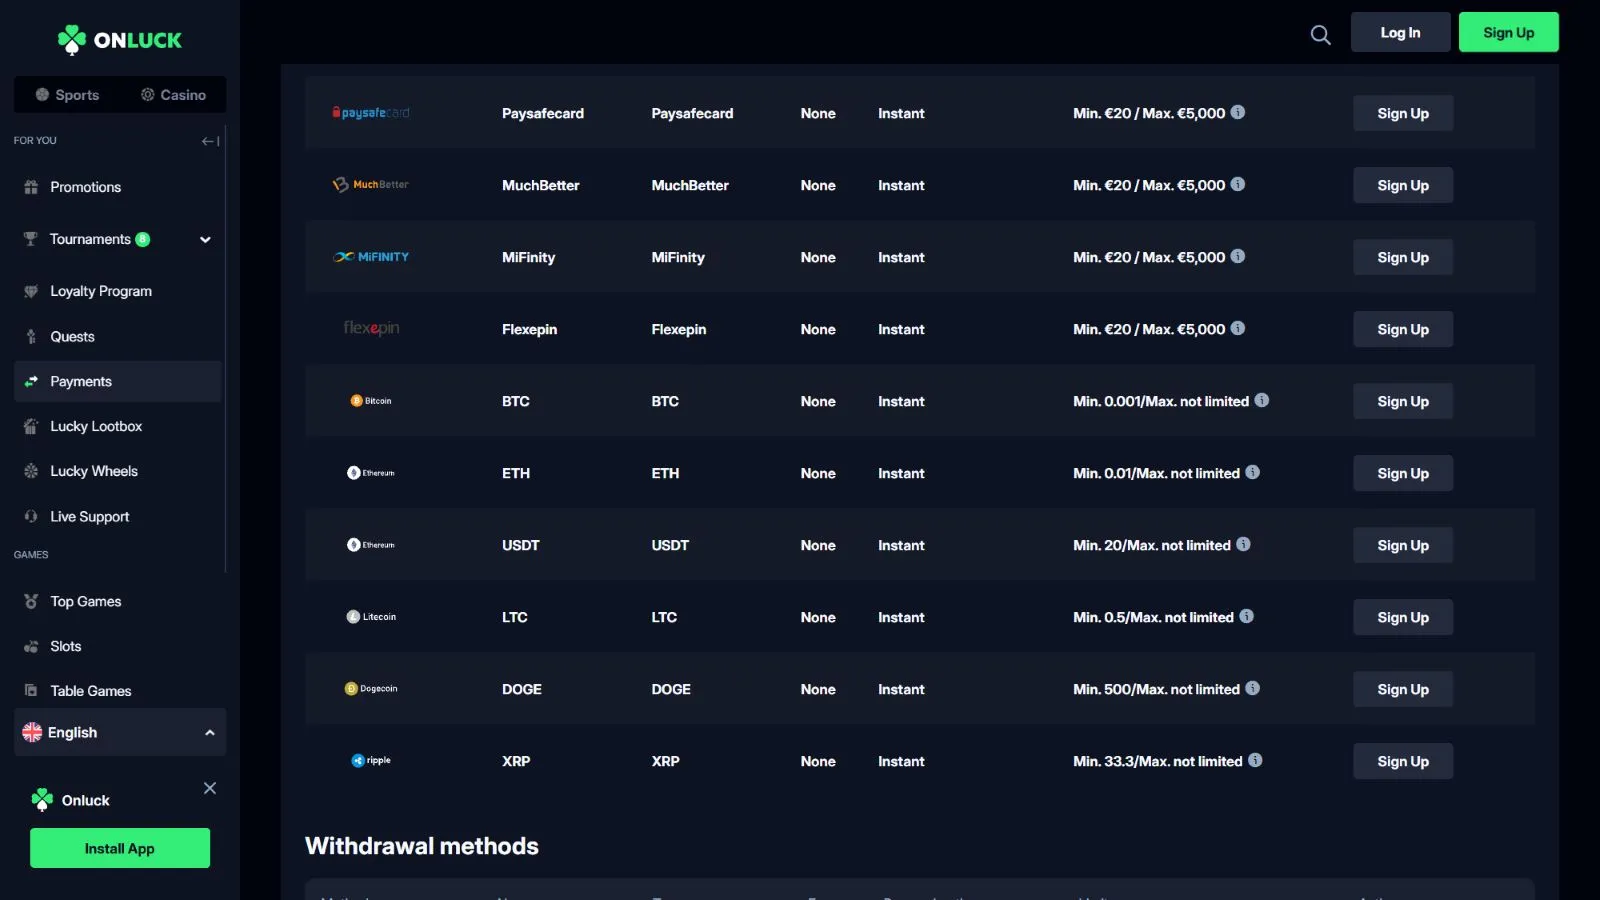
Task: Open Promotions from the sidebar
Action: (x=85, y=187)
